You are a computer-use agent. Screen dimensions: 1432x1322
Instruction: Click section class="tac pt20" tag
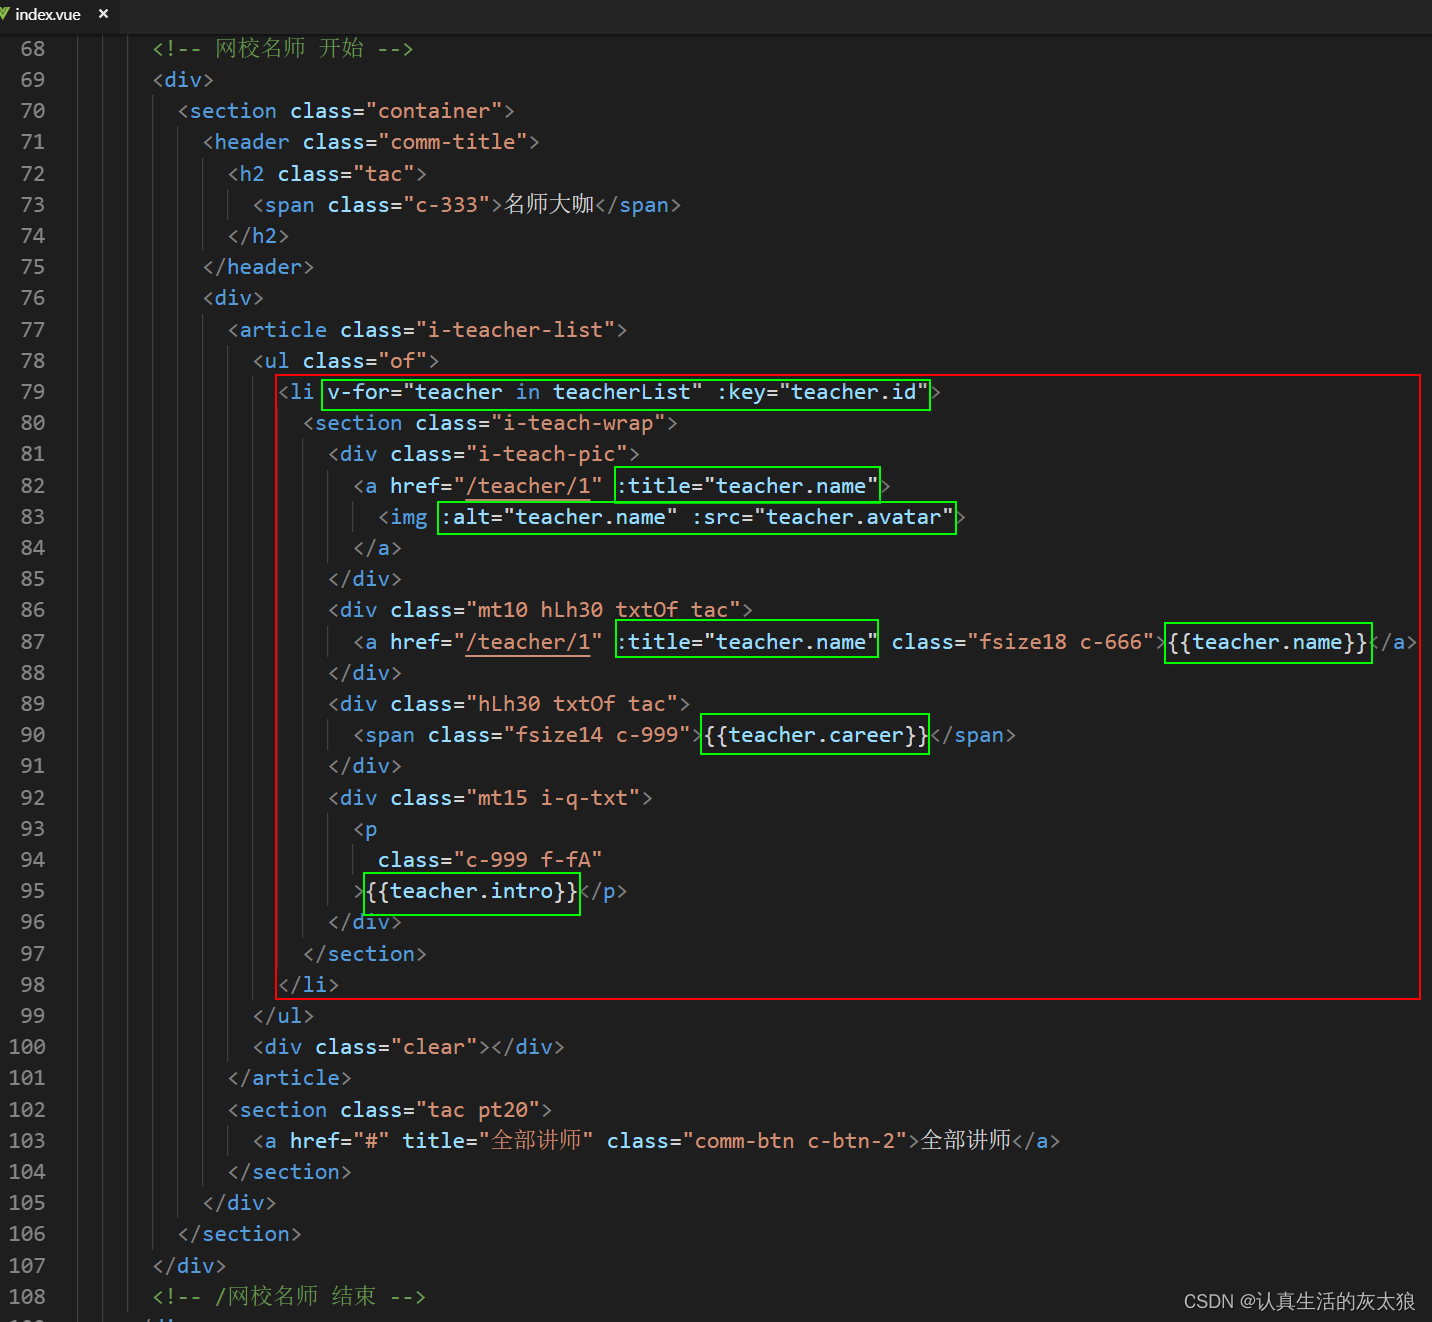click(390, 1110)
